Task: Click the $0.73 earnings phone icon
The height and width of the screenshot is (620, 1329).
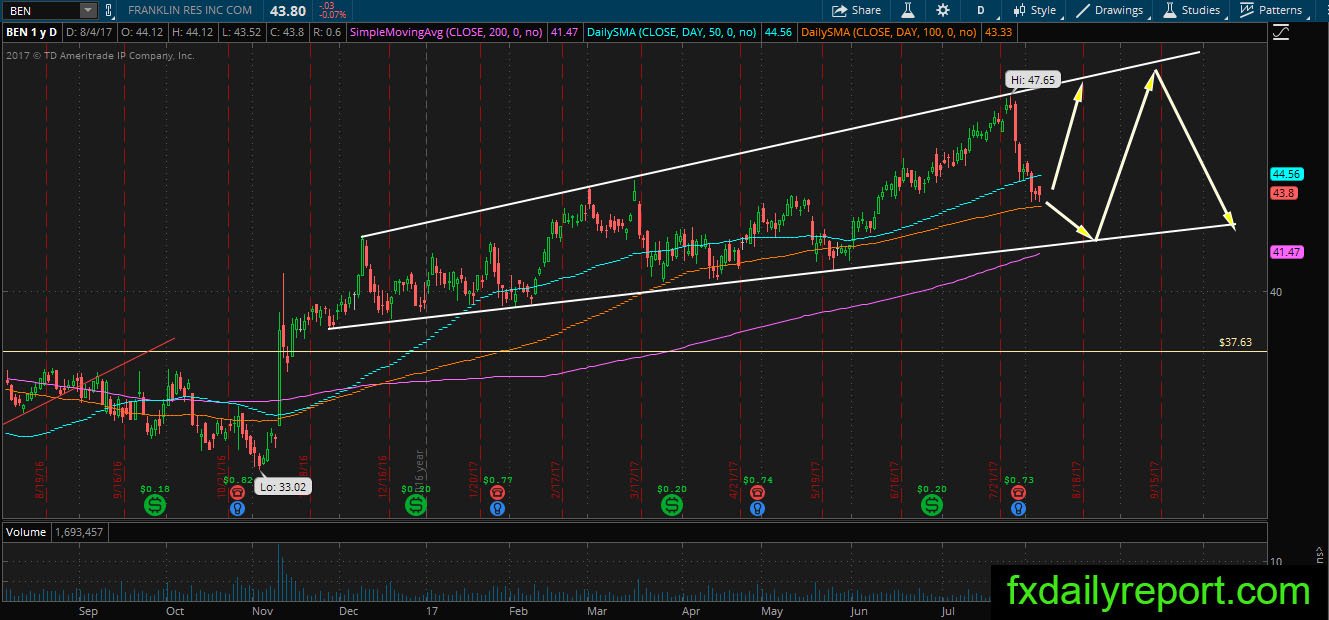Action: (1018, 492)
